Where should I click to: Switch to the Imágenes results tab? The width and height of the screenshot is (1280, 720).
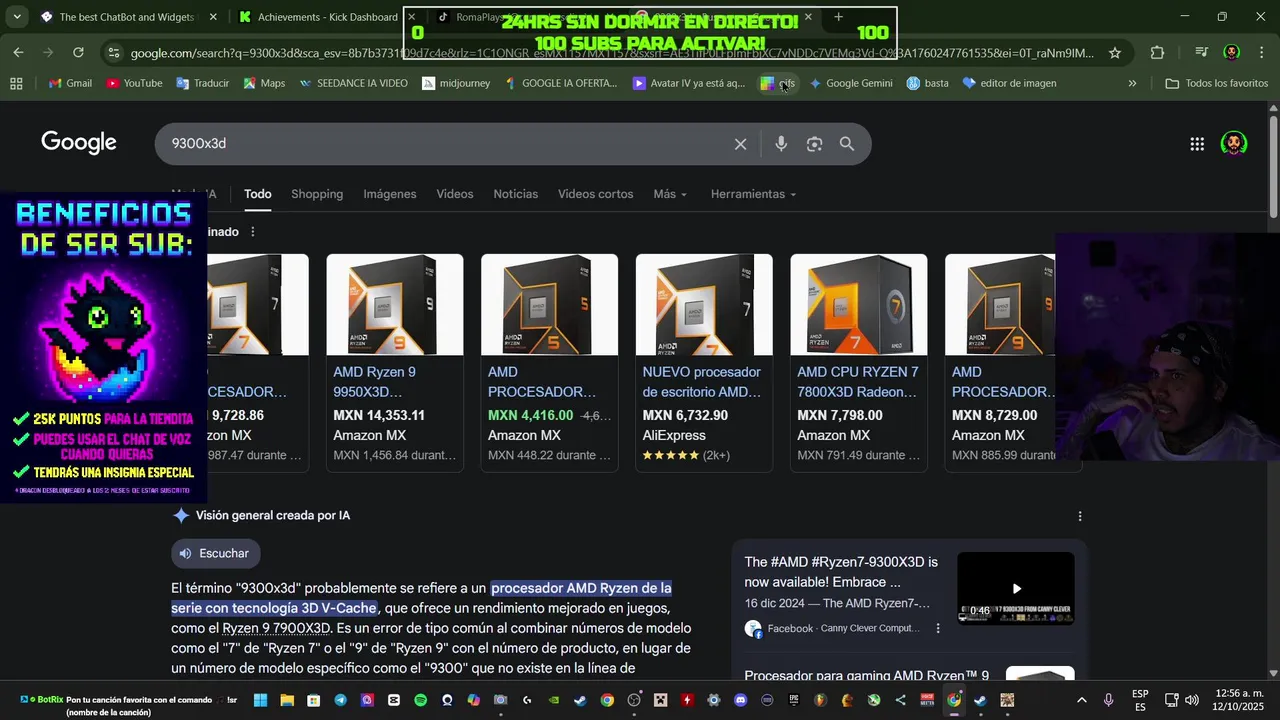pyautogui.click(x=390, y=194)
